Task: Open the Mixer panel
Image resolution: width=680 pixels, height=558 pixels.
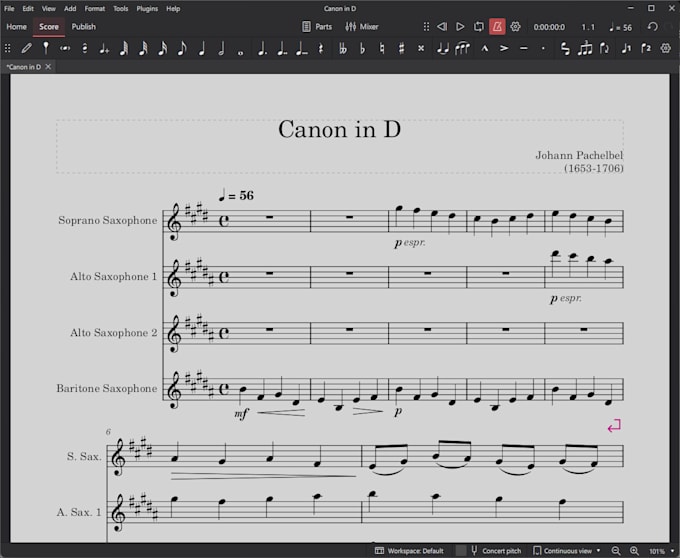Action: (362, 27)
